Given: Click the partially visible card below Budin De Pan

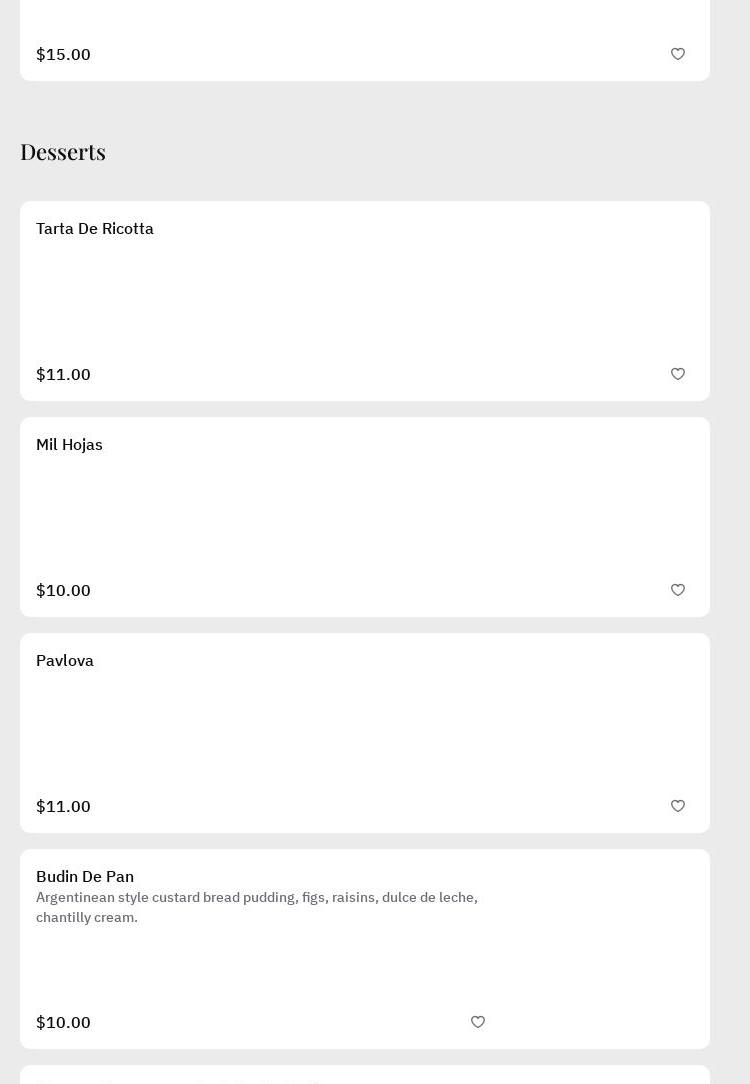Looking at the screenshot, I should pyautogui.click(x=365, y=1076).
